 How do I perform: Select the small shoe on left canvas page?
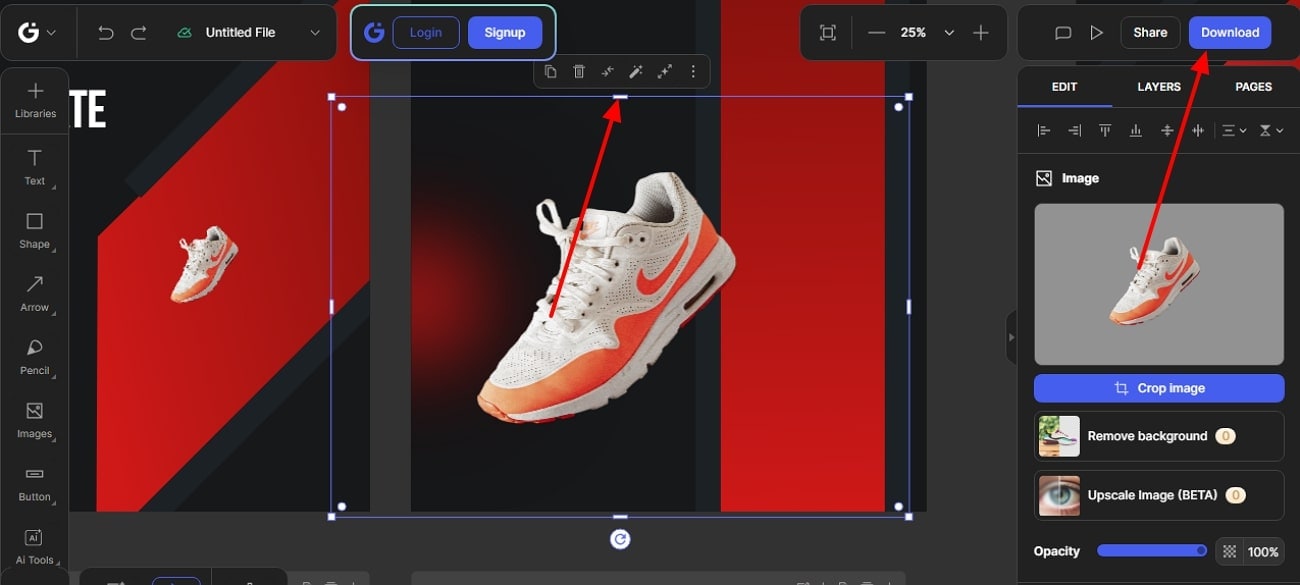point(205,265)
